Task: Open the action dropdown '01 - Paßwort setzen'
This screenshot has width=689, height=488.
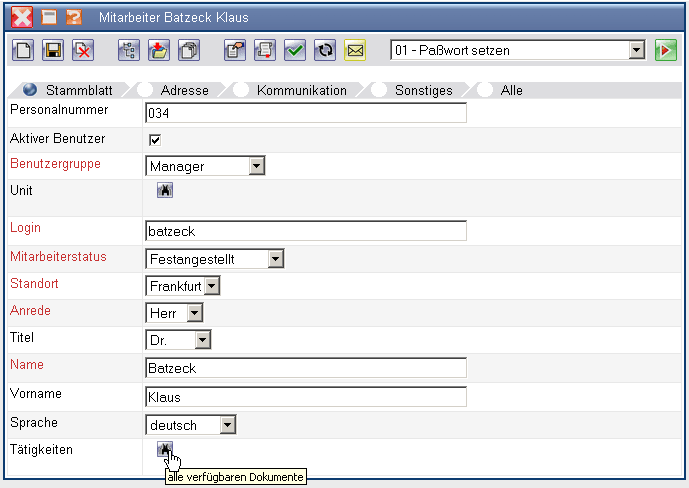Action: point(637,50)
